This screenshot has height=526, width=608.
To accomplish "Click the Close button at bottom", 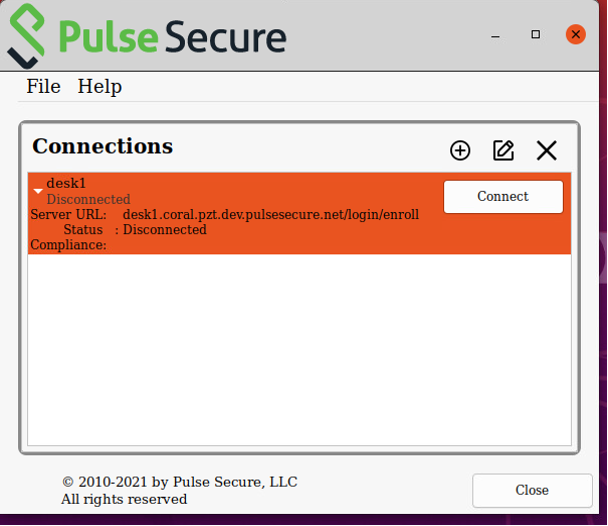I will (532, 490).
